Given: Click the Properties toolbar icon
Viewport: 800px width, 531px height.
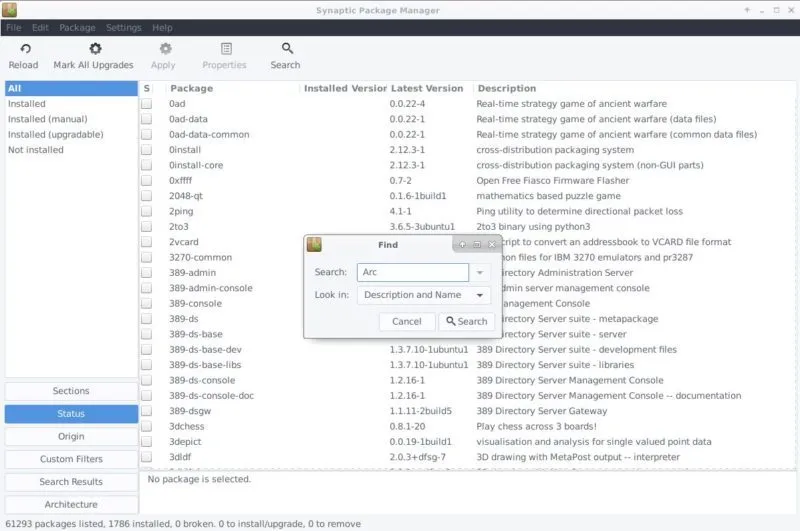Looking at the screenshot, I should (x=225, y=49).
